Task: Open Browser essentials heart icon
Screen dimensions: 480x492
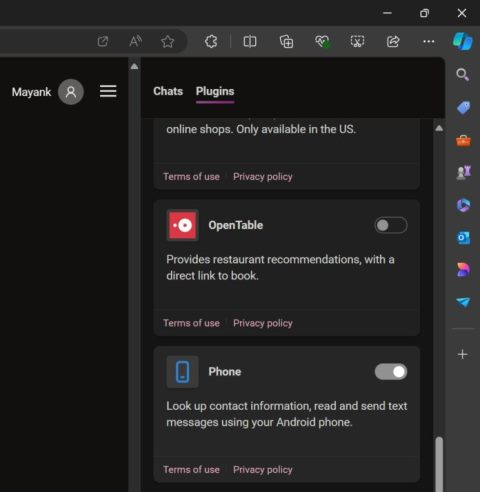Action: click(x=322, y=41)
